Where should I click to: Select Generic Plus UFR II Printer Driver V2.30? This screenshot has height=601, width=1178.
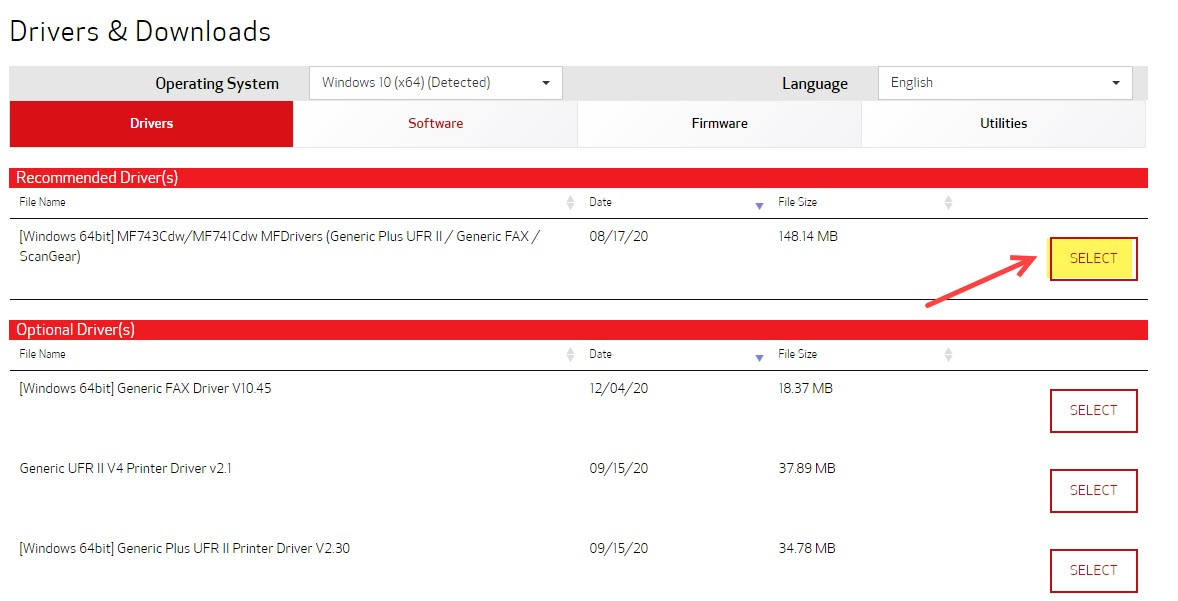[x=1093, y=570]
